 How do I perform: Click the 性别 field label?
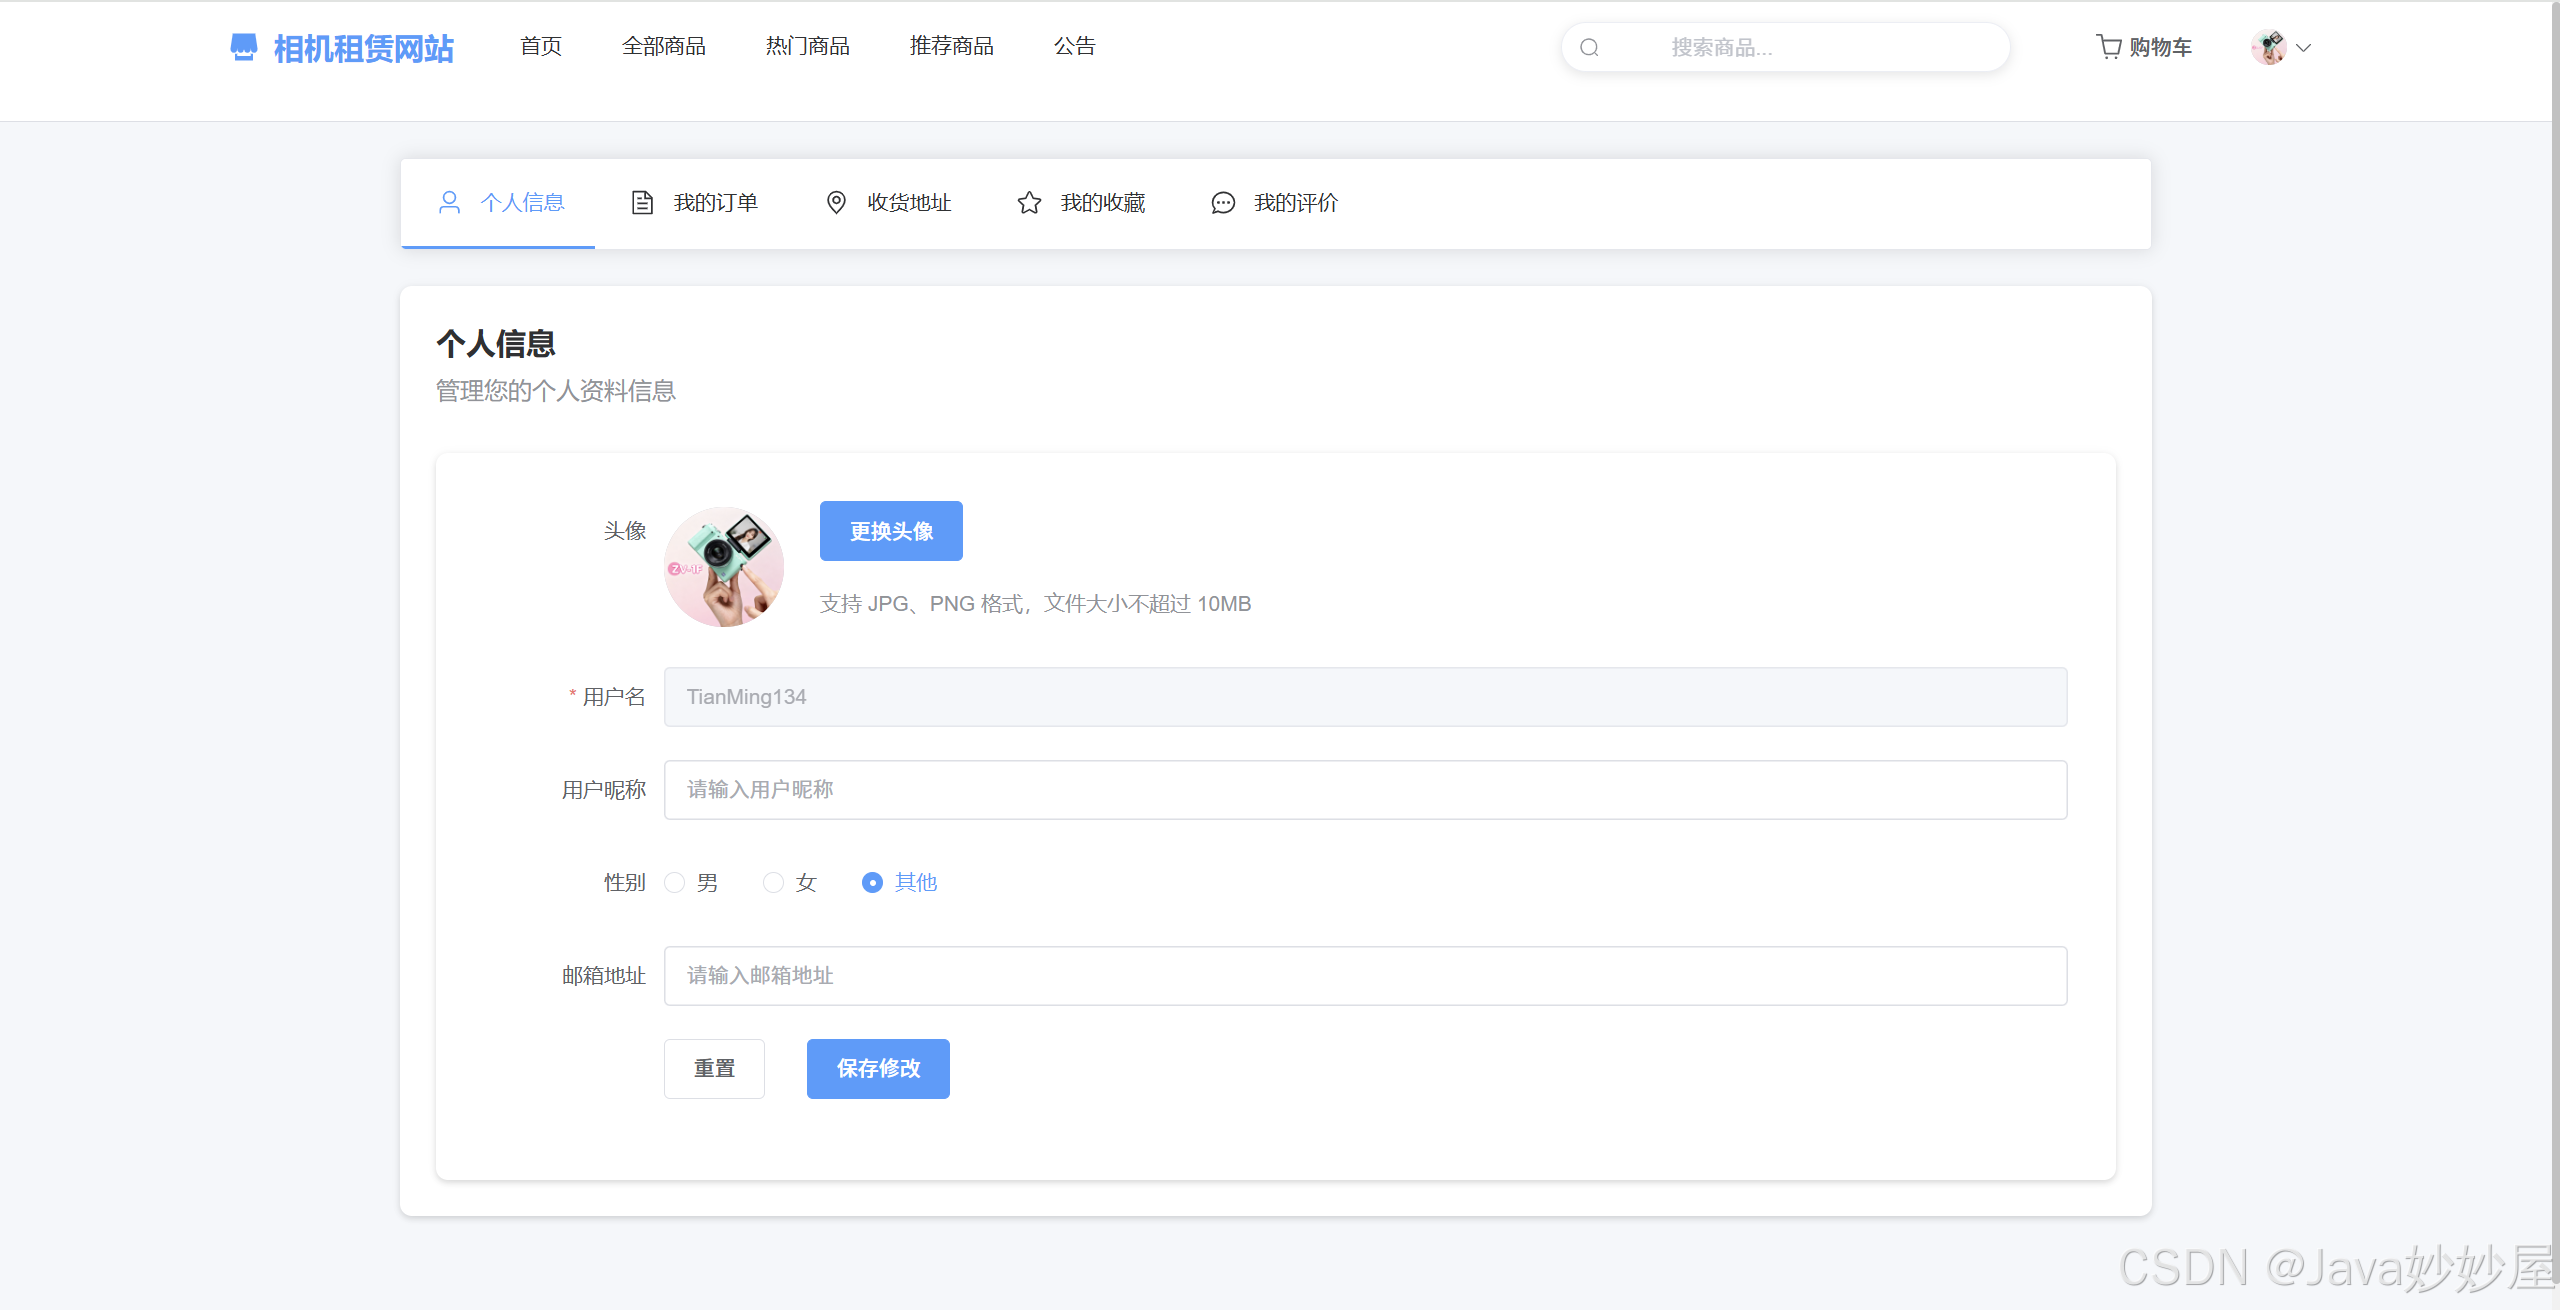[625, 882]
